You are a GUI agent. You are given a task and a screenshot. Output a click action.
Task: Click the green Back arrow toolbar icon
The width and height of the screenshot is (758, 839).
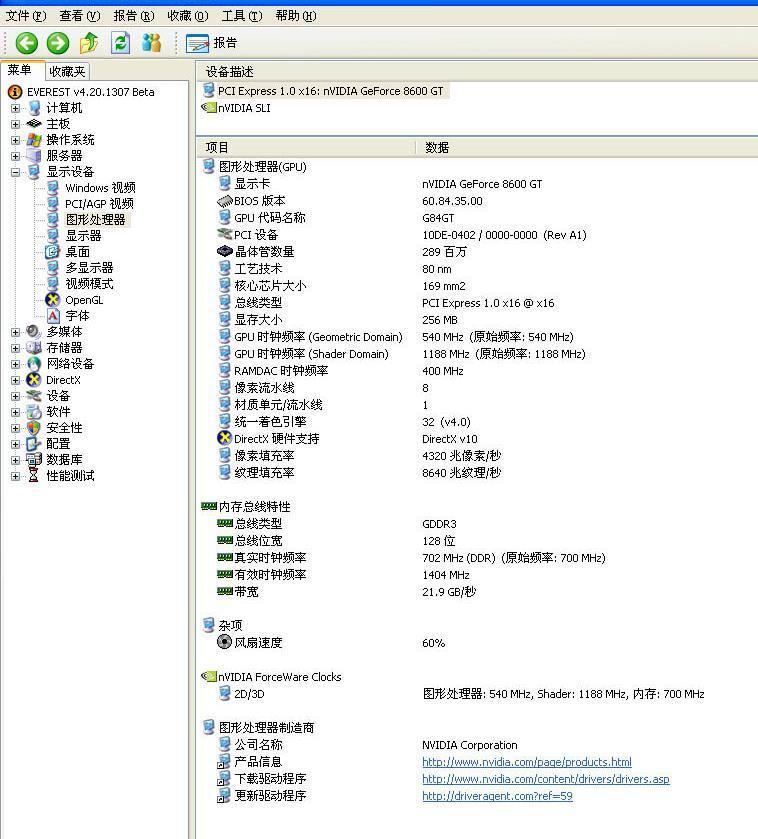pyautogui.click(x=26, y=42)
